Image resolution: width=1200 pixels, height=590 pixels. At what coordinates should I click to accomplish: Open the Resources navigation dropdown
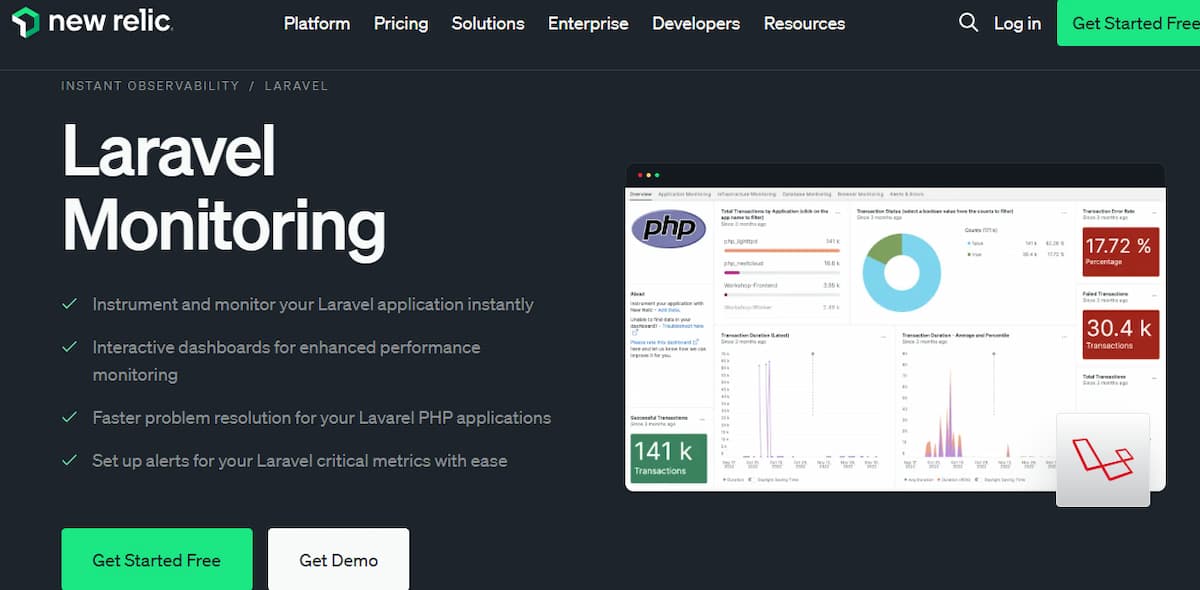804,23
